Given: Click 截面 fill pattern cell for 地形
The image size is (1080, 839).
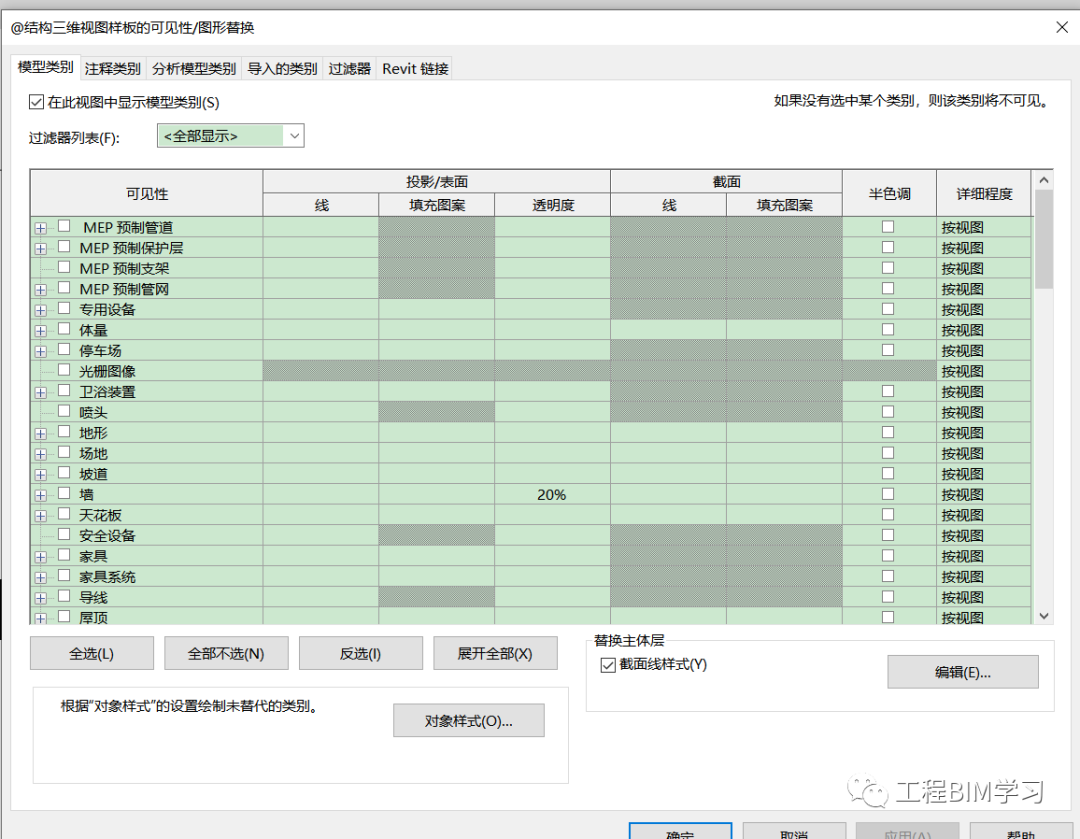Looking at the screenshot, I should coord(784,433).
